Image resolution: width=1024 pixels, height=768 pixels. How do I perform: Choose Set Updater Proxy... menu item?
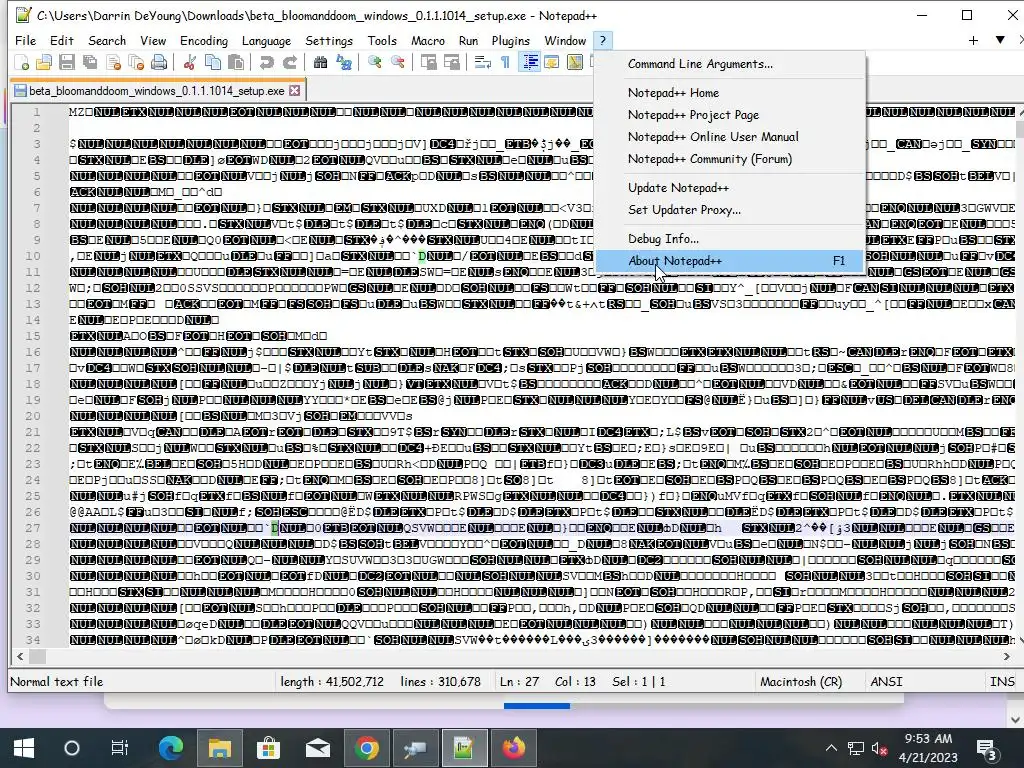pyautogui.click(x=730, y=210)
